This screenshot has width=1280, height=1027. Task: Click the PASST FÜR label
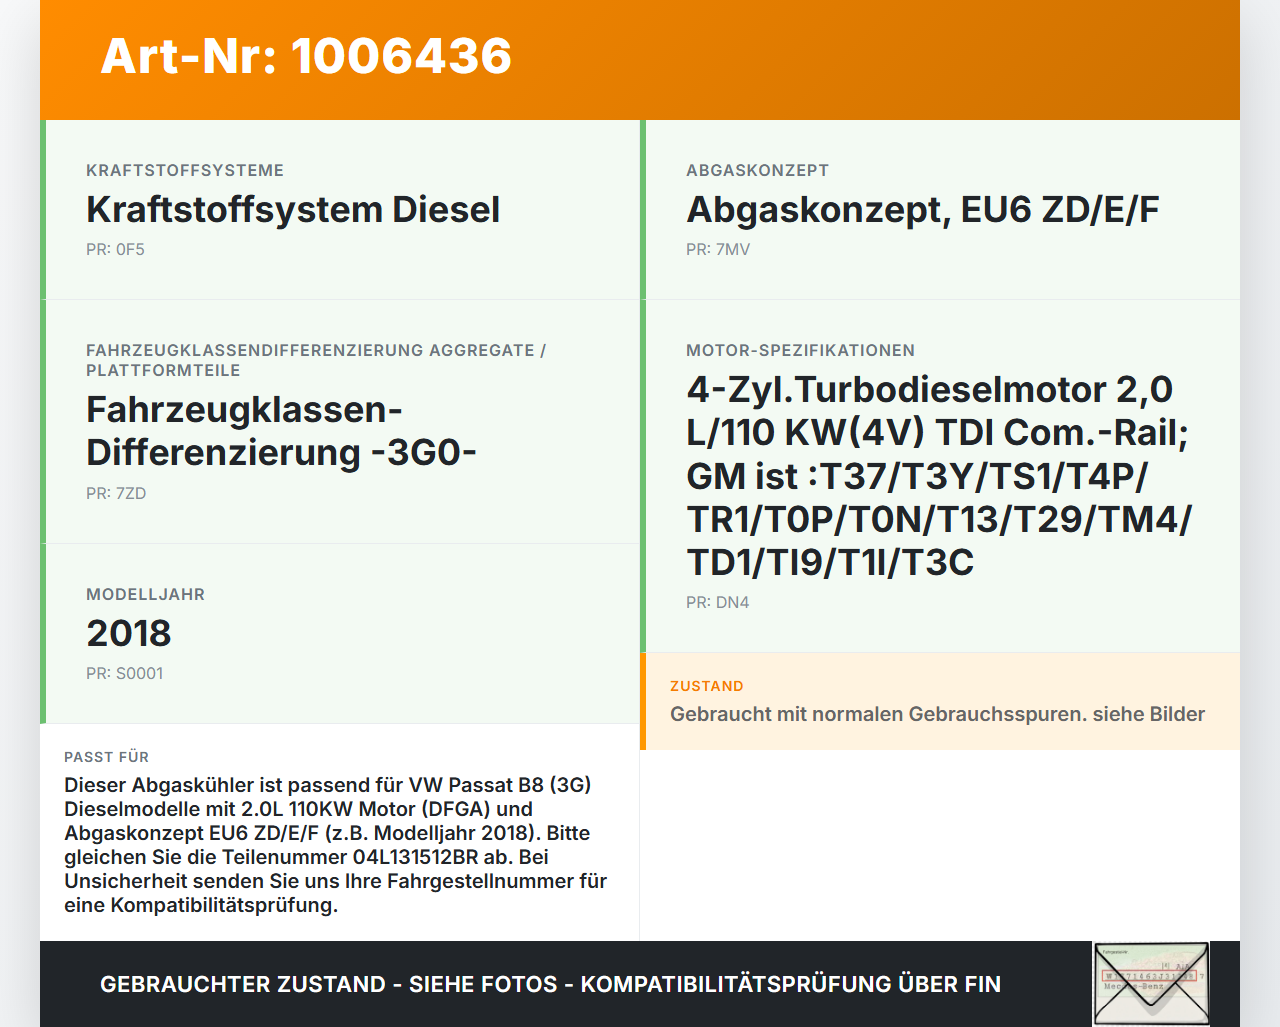106,757
